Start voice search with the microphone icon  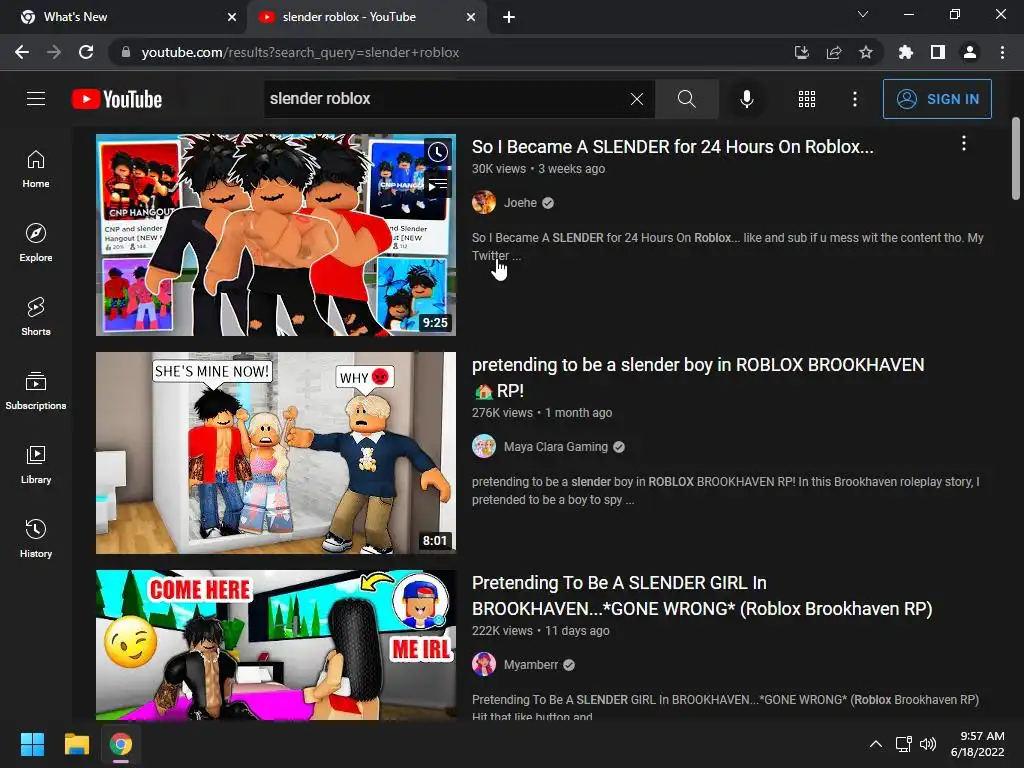[x=746, y=99]
